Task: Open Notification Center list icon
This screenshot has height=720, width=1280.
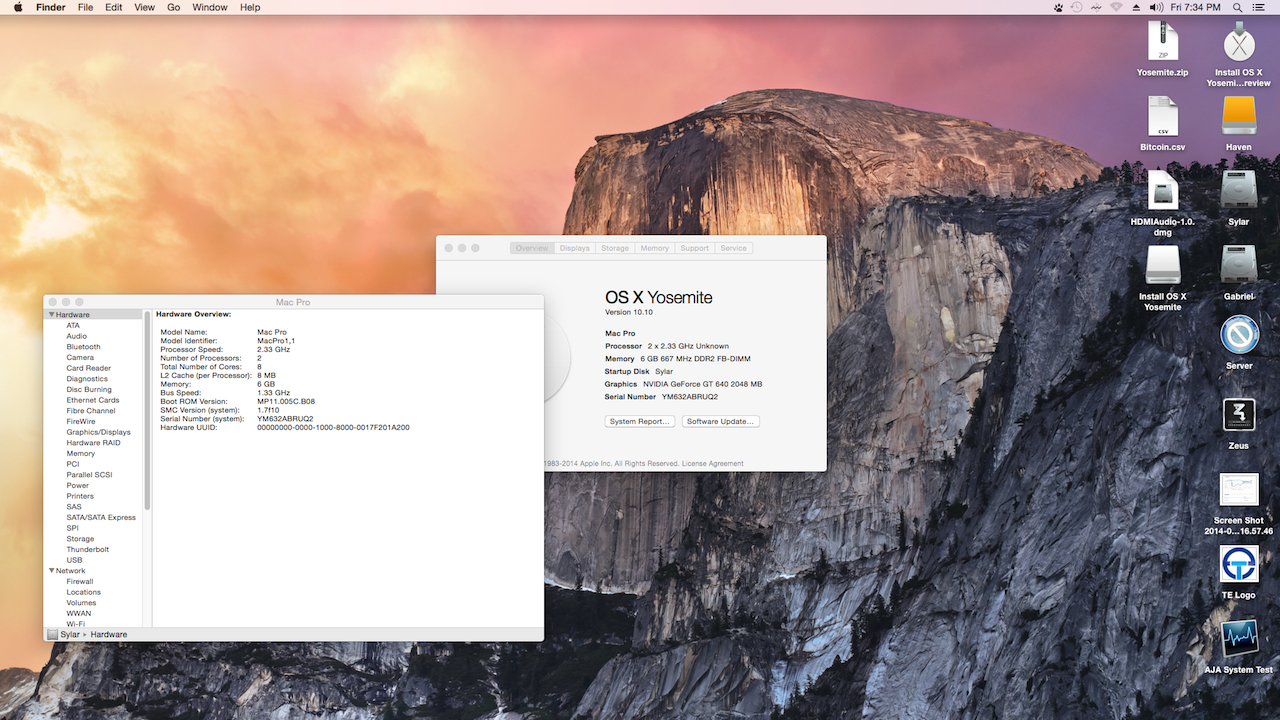Action: 1260,7
